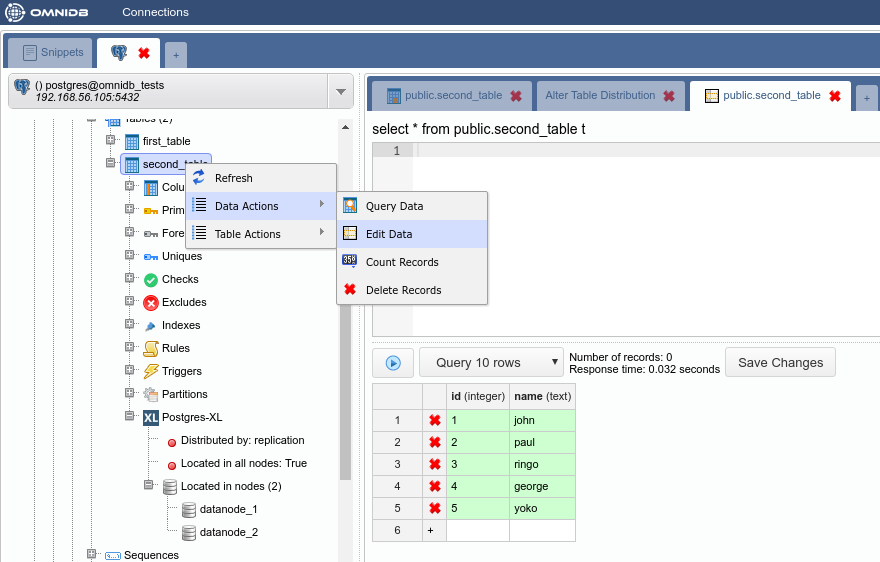Click the SQL editor line 1 field
Screen dimensions: 880x562
640,151
